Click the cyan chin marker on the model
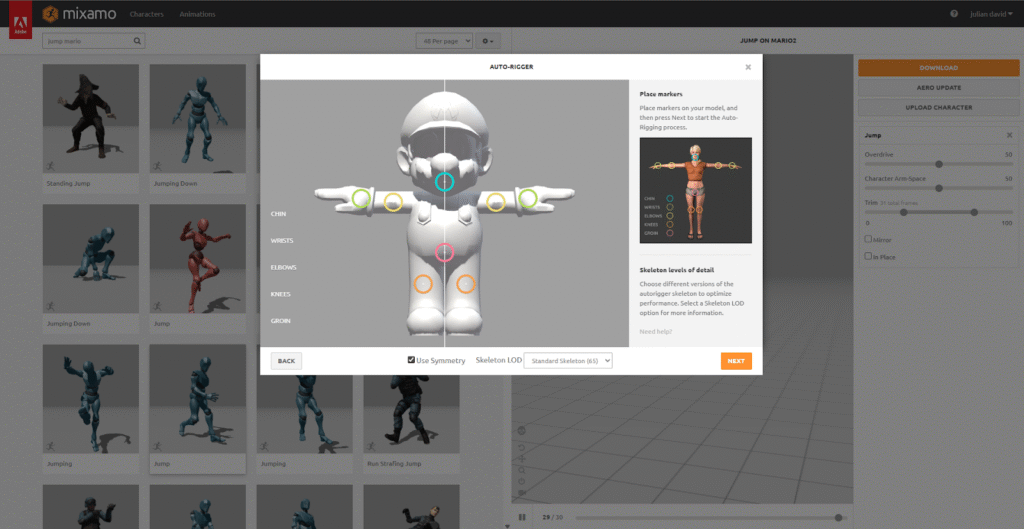The image size is (1024, 529). tap(445, 182)
